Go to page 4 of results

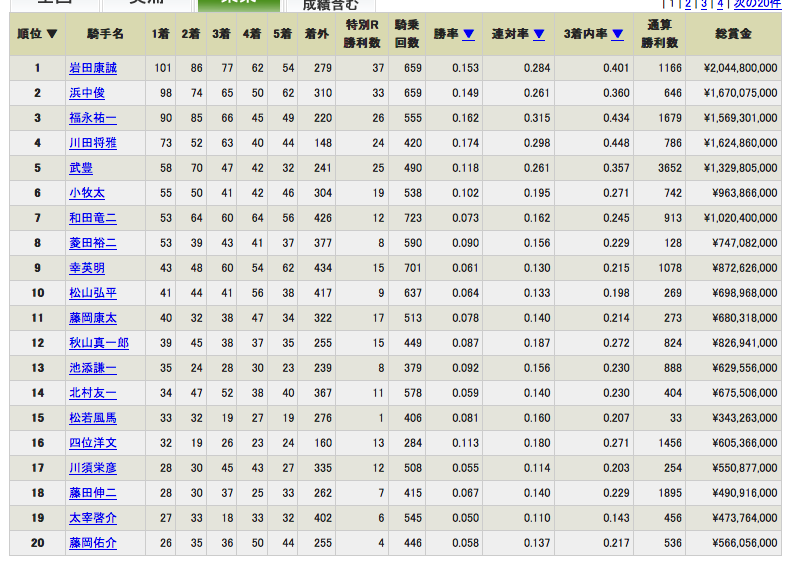point(720,4)
